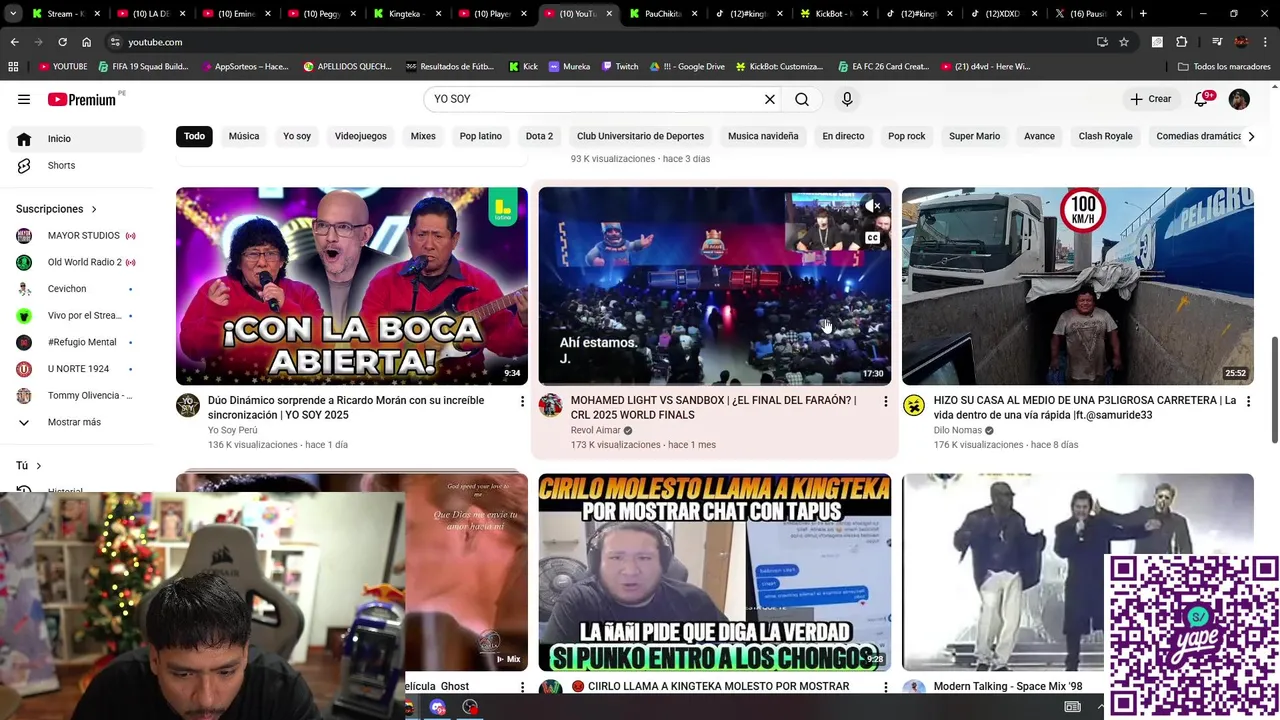Show more category chips with right arrow
The image size is (1280, 720).
pos(1250,136)
